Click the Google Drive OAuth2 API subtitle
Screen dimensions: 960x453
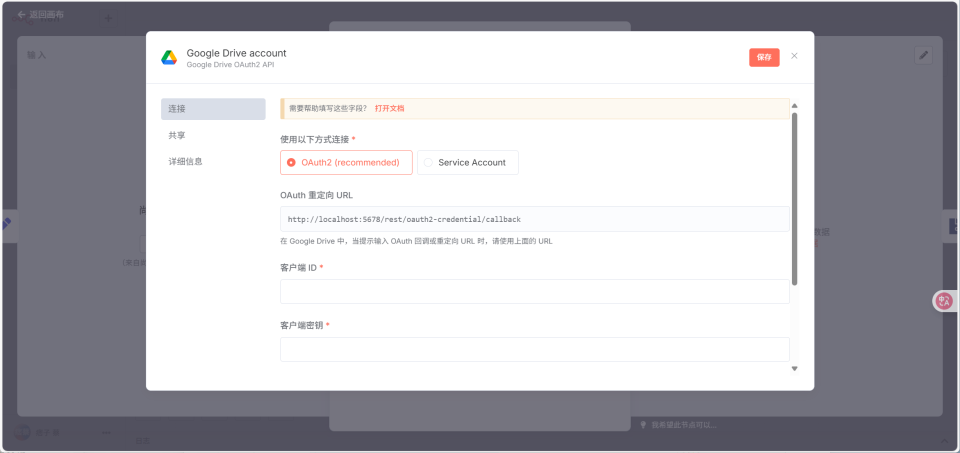pyautogui.click(x=230, y=64)
